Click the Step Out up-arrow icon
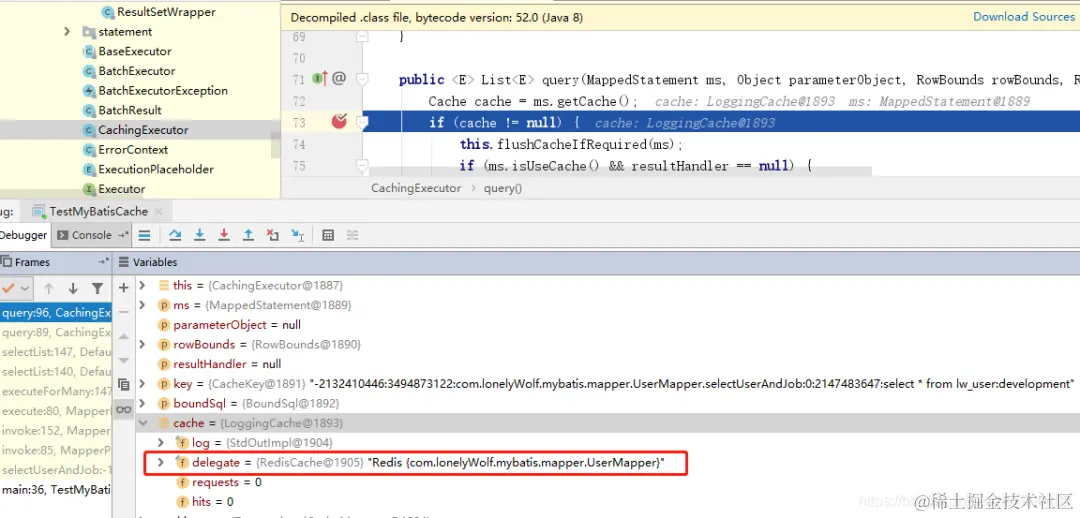 tap(248, 236)
